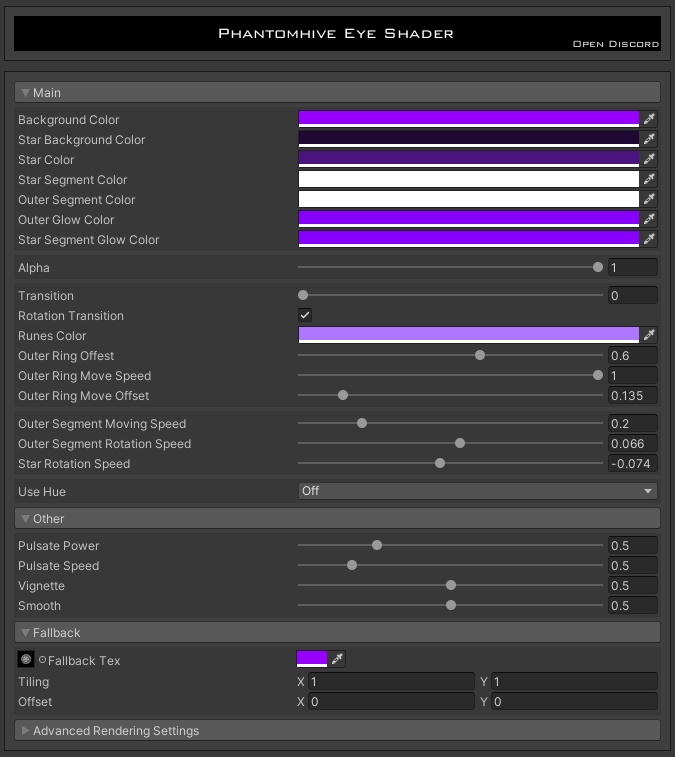Activate the Star Segment Glow Color eyedropper

pyautogui.click(x=648, y=239)
